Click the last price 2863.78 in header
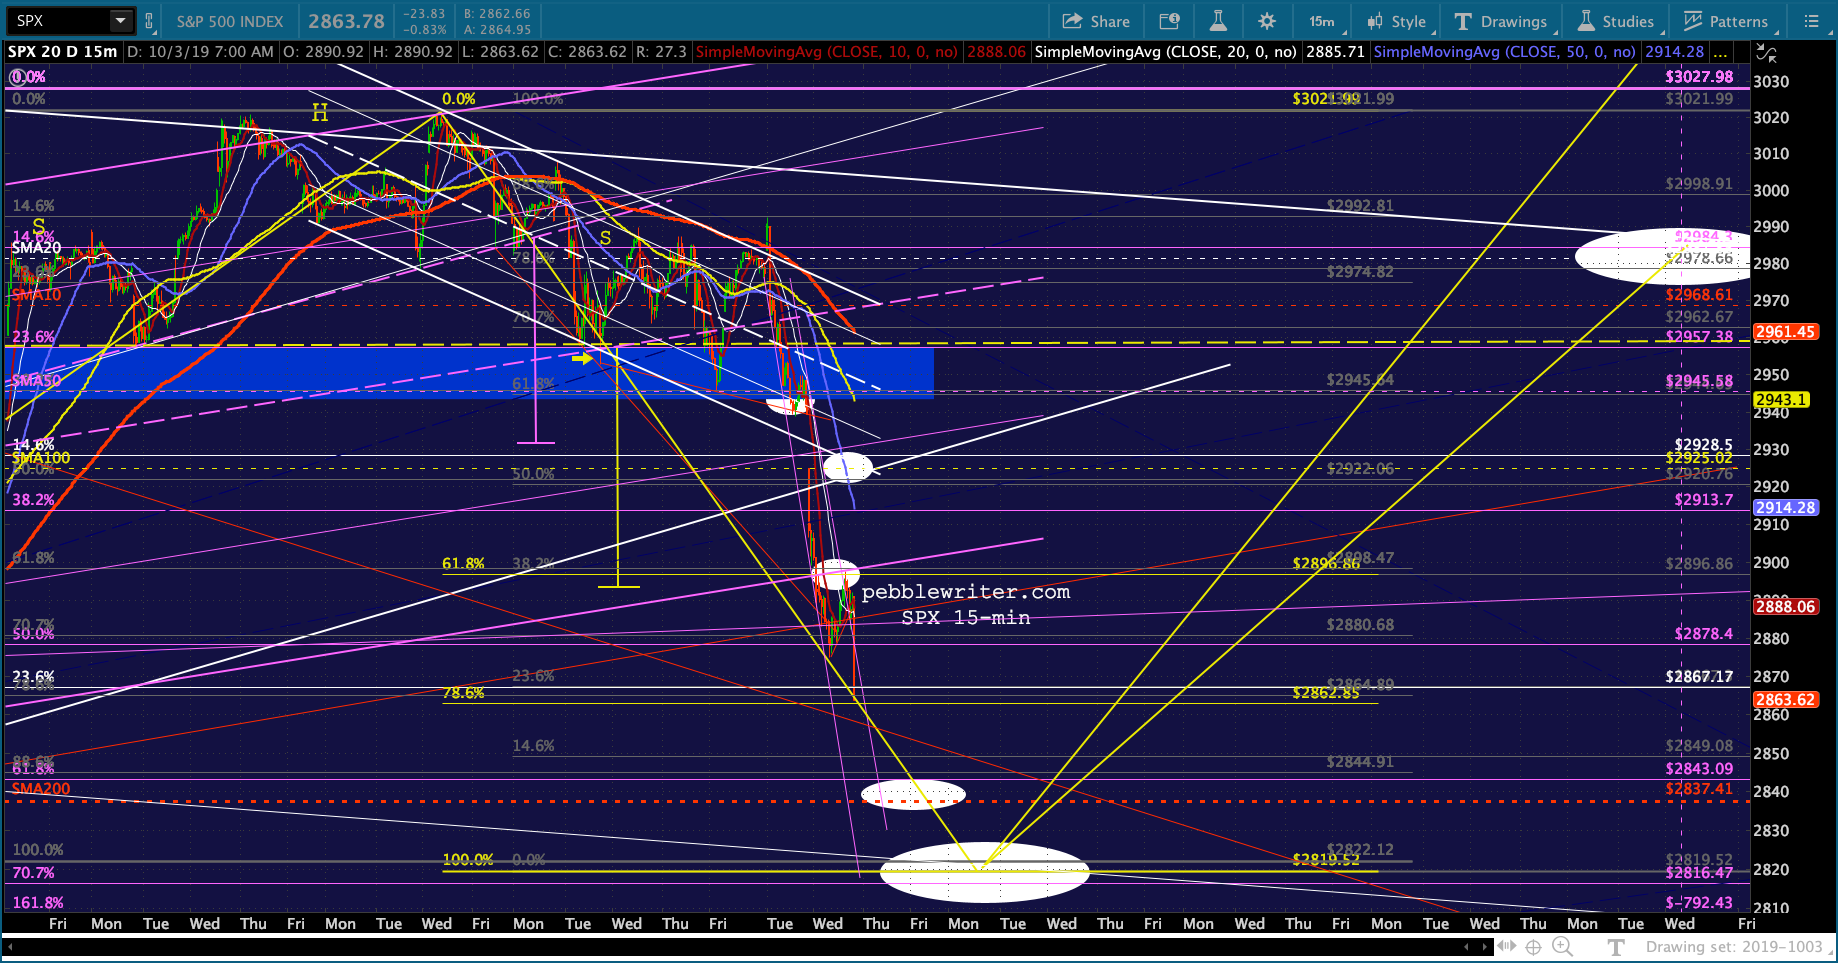The image size is (1838, 963). [346, 21]
